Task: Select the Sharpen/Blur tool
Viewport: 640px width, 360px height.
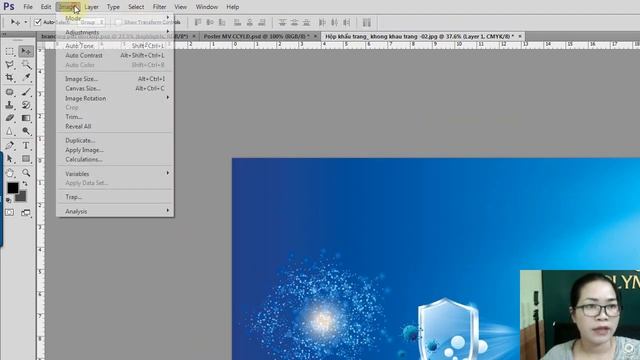Action: 10,131
